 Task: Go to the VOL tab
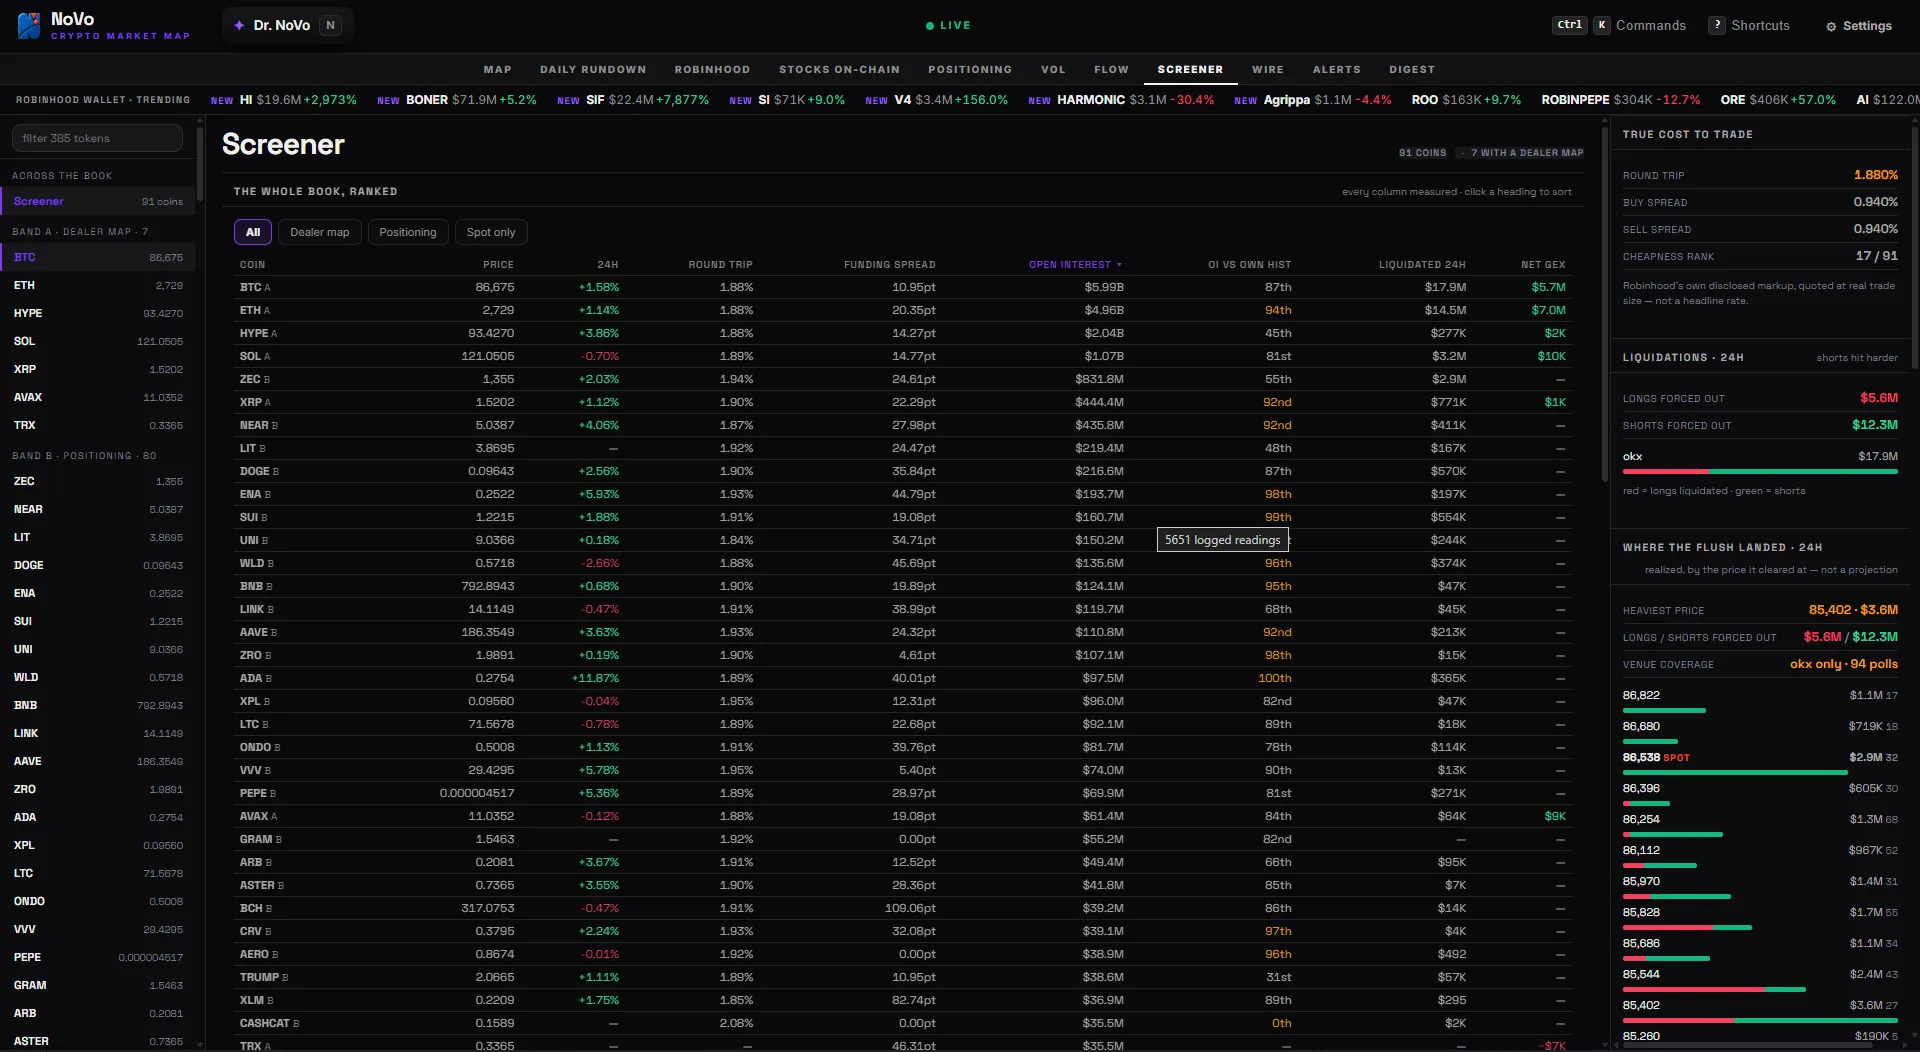click(1053, 69)
